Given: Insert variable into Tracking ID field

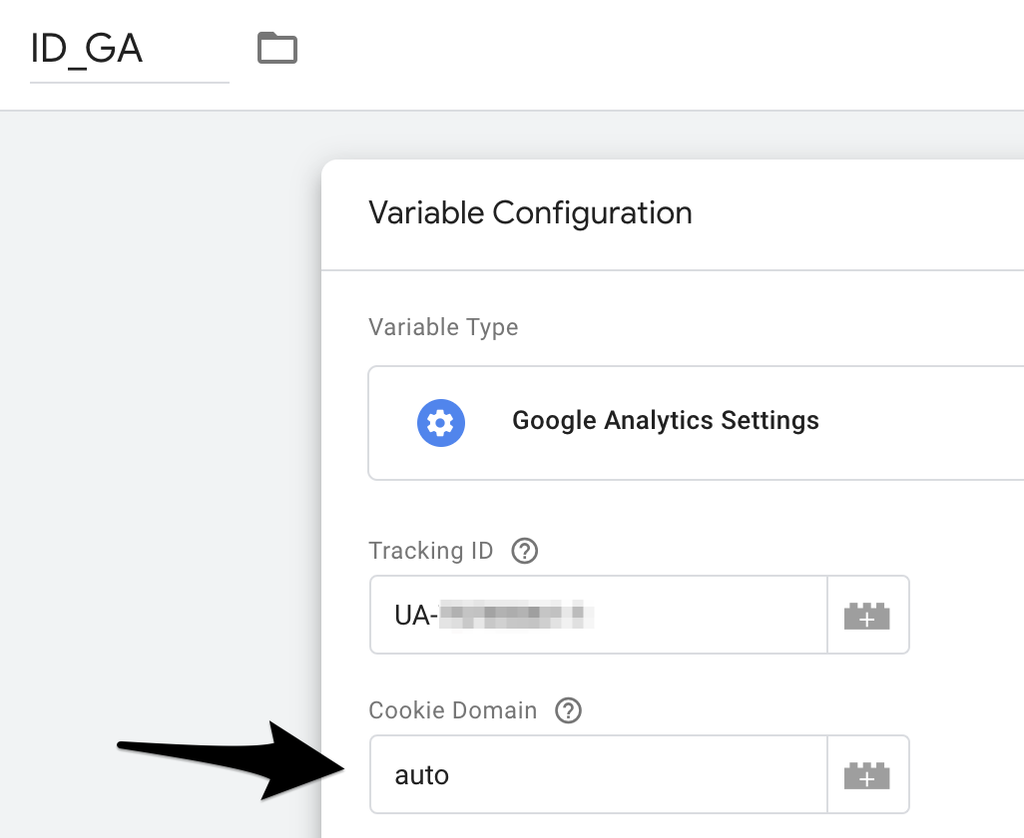Looking at the screenshot, I should (867, 615).
